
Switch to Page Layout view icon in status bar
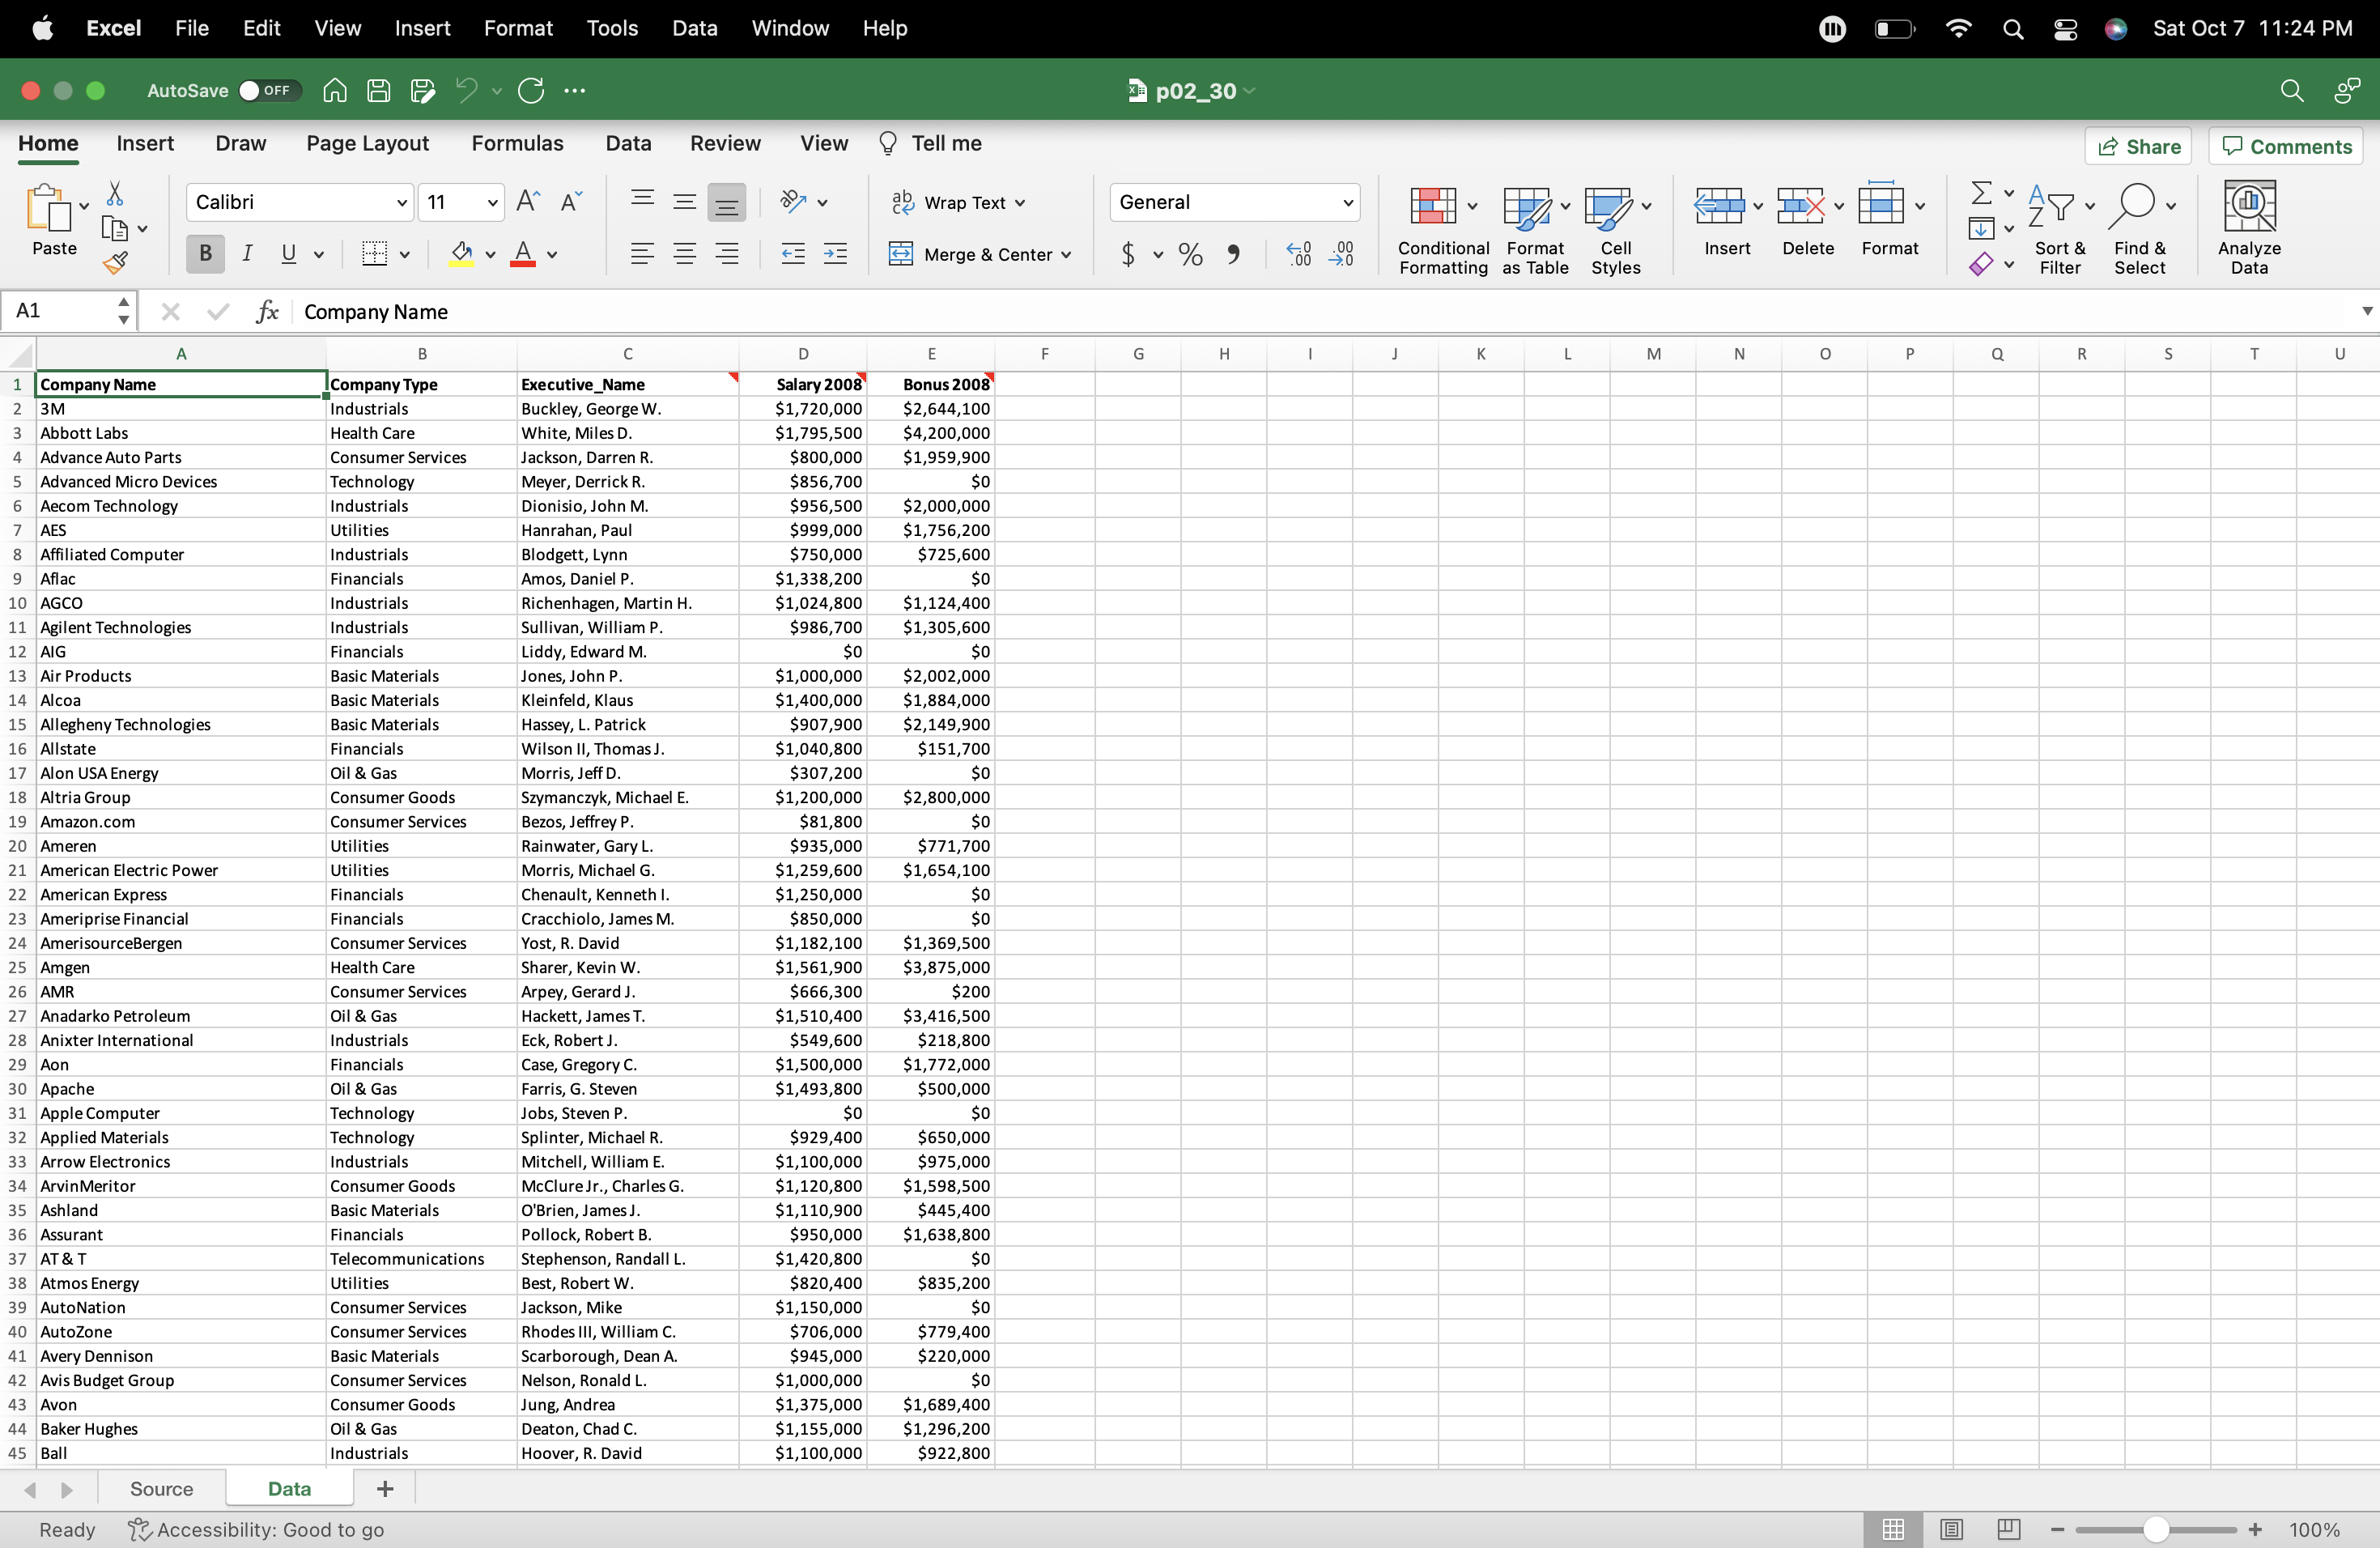click(1951, 1529)
